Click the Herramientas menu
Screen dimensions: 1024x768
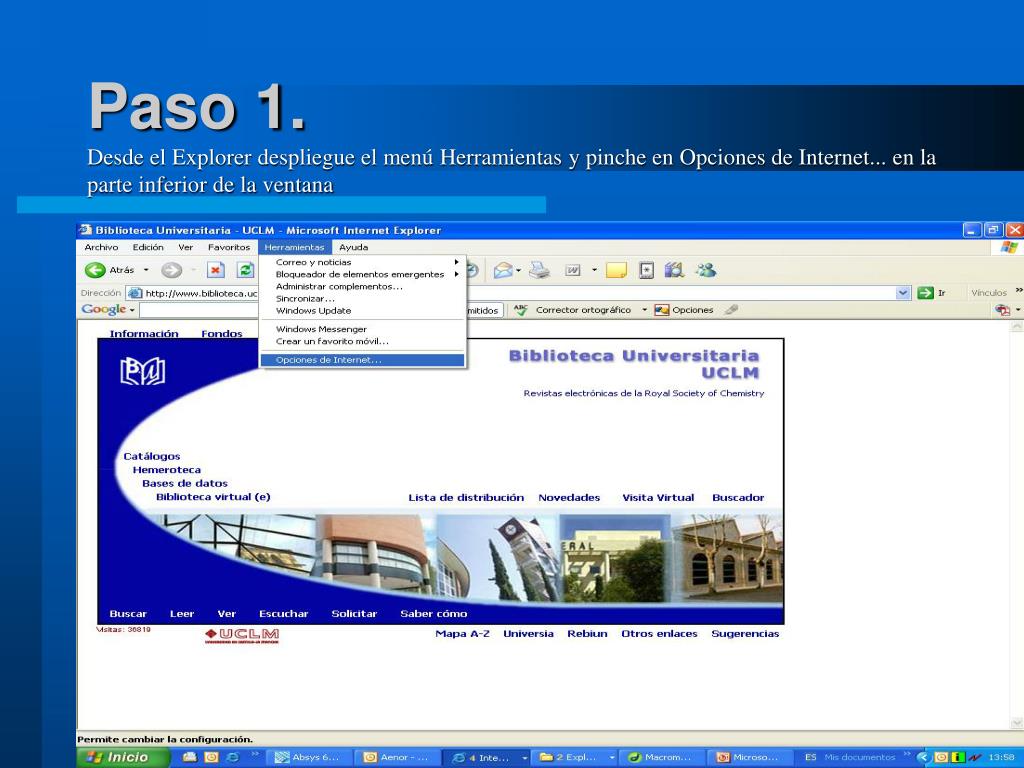point(295,248)
